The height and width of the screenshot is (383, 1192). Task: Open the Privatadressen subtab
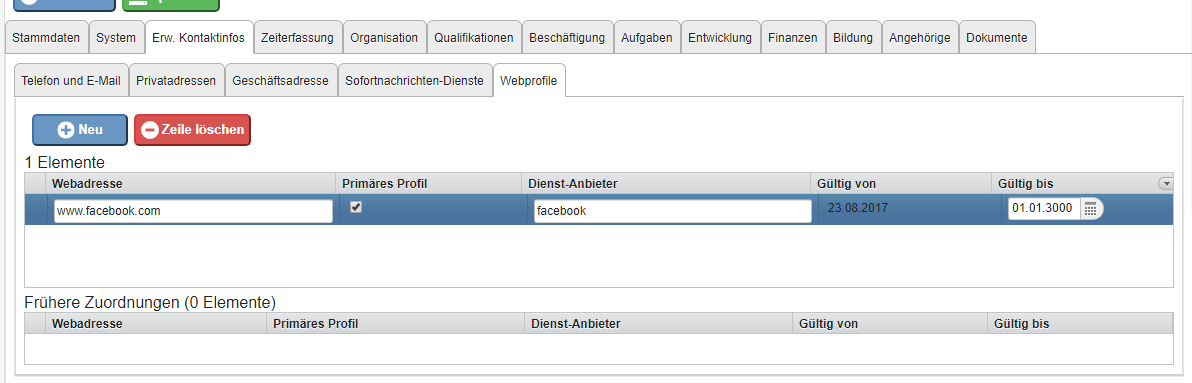click(176, 81)
